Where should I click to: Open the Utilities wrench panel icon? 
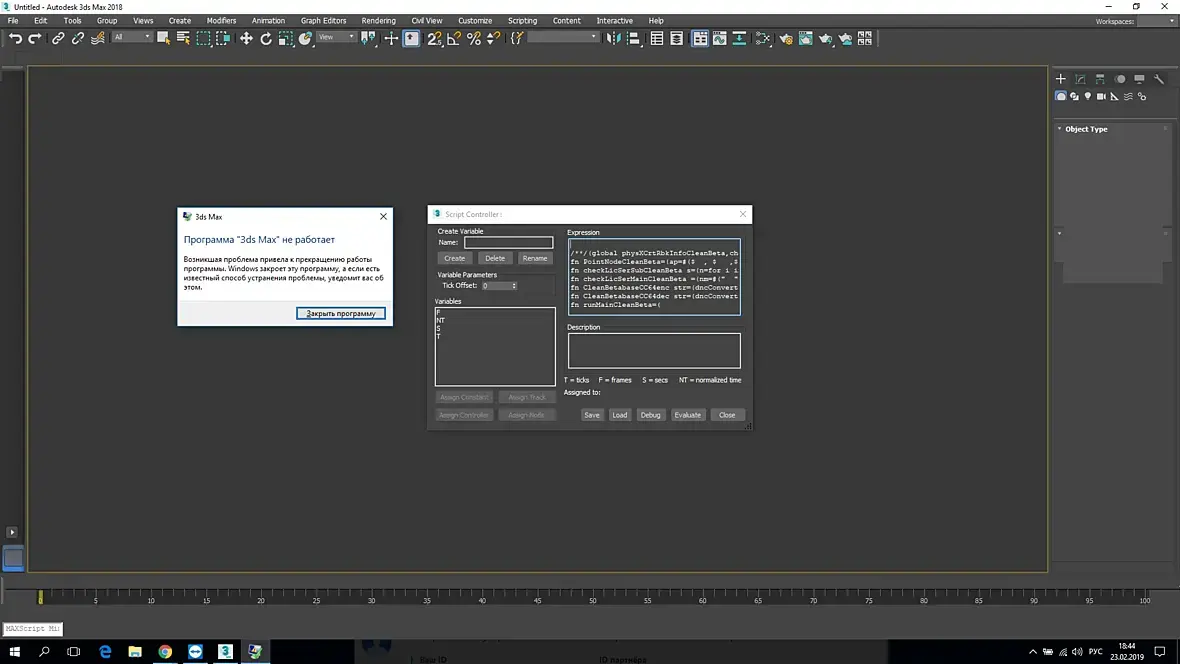(1159, 79)
